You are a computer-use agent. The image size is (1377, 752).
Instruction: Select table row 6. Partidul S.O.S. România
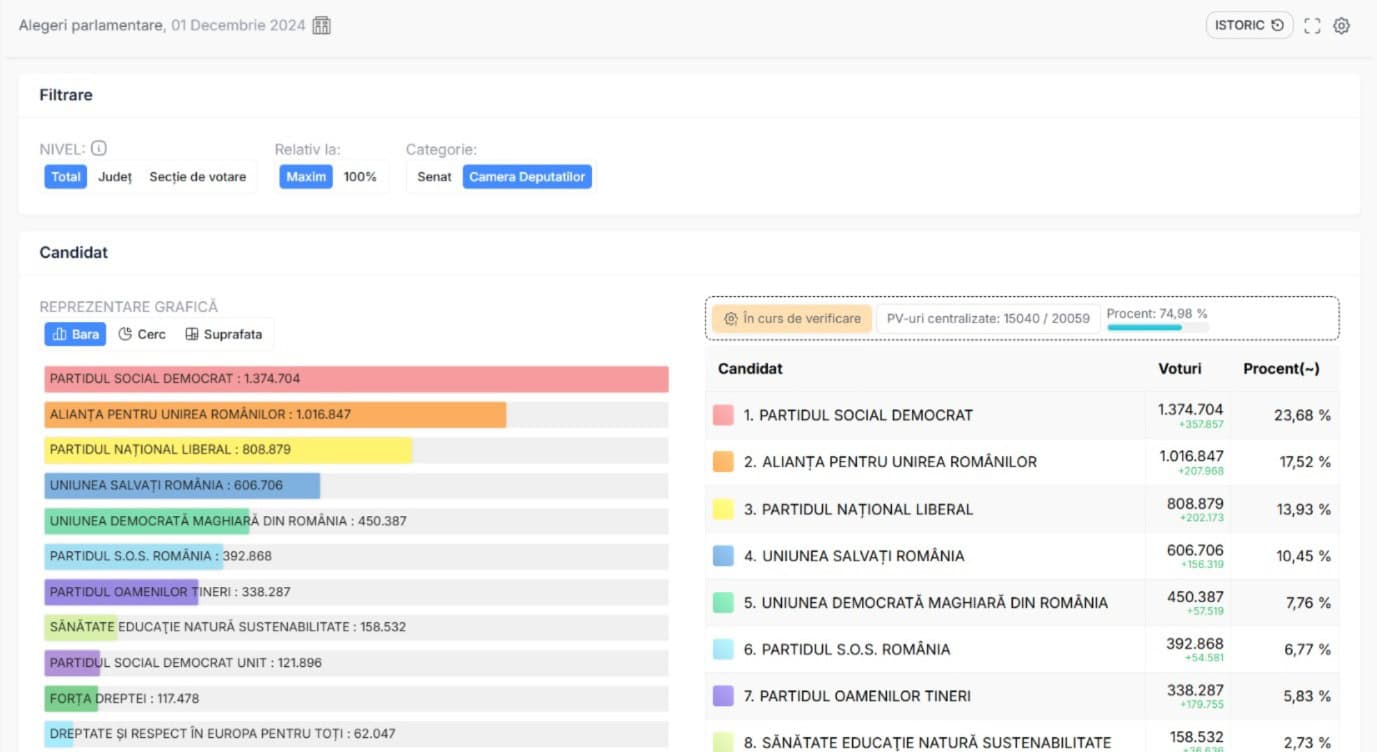pos(1022,649)
